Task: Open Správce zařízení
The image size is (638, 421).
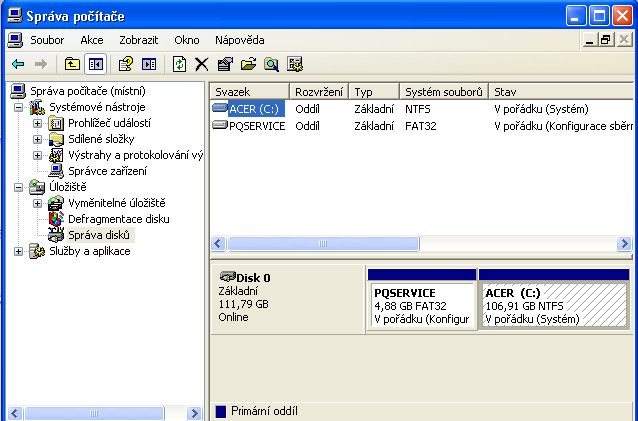Action: point(107,171)
